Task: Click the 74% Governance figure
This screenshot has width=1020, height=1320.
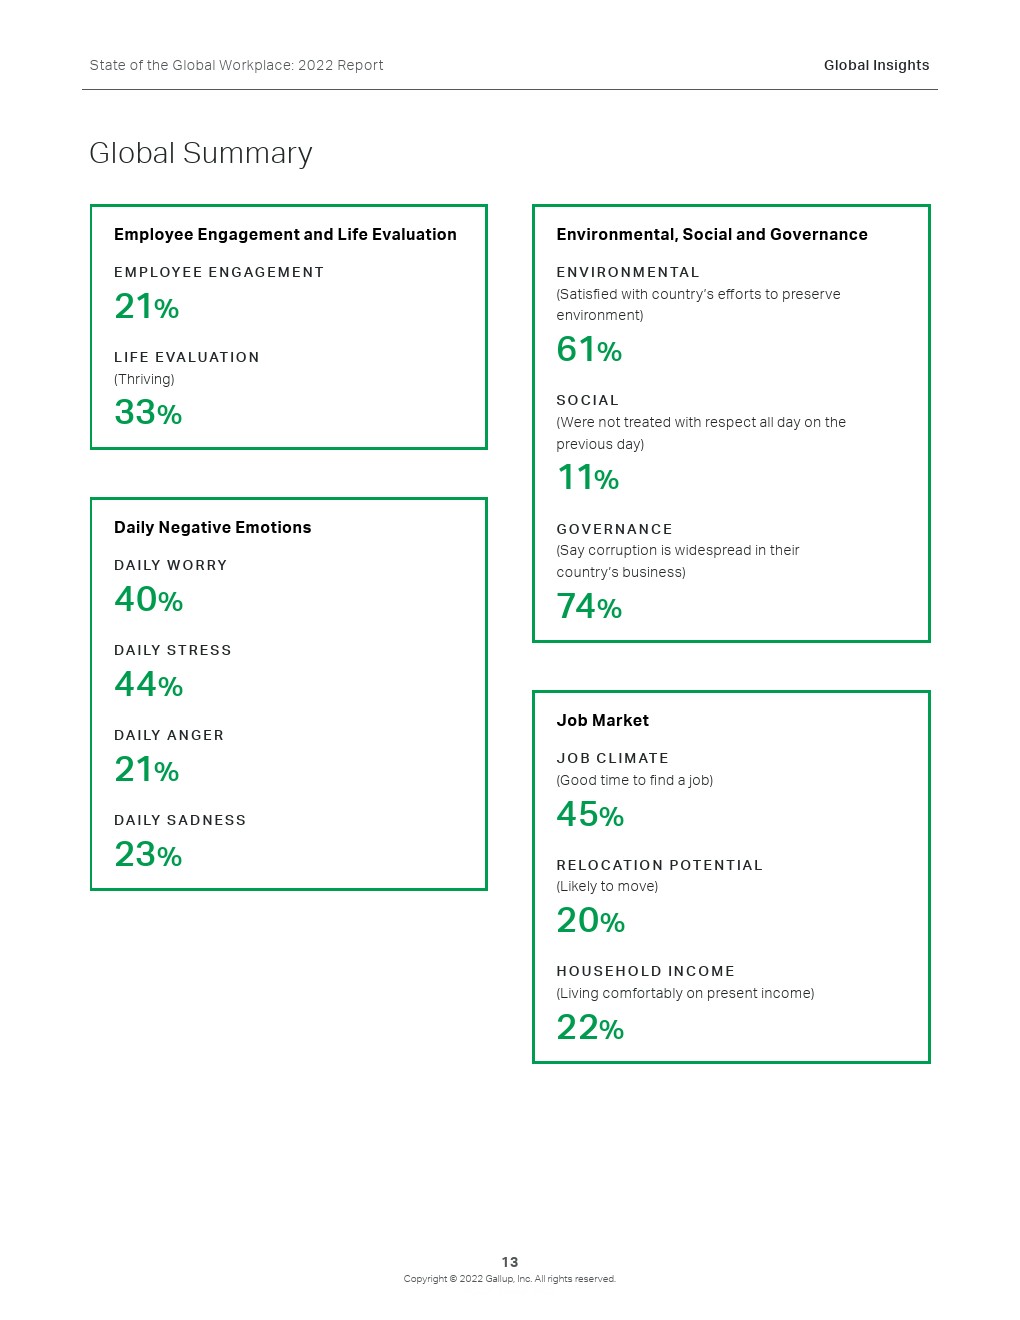Action: coord(589,606)
